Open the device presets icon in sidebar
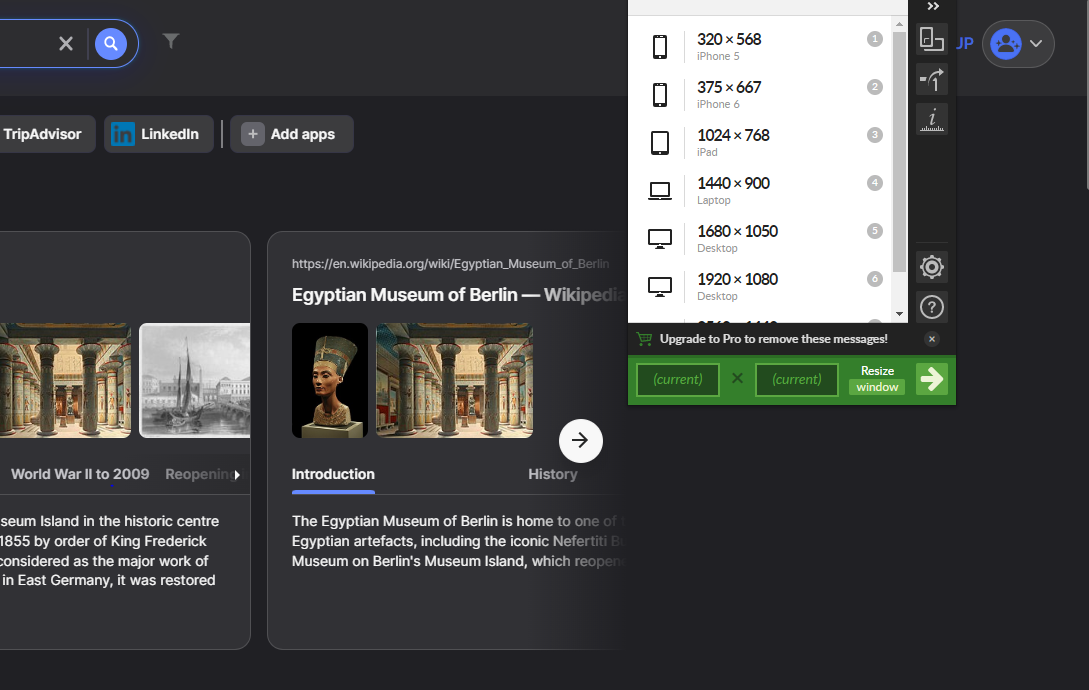Screen dimensions: 1089x690 [931, 39]
